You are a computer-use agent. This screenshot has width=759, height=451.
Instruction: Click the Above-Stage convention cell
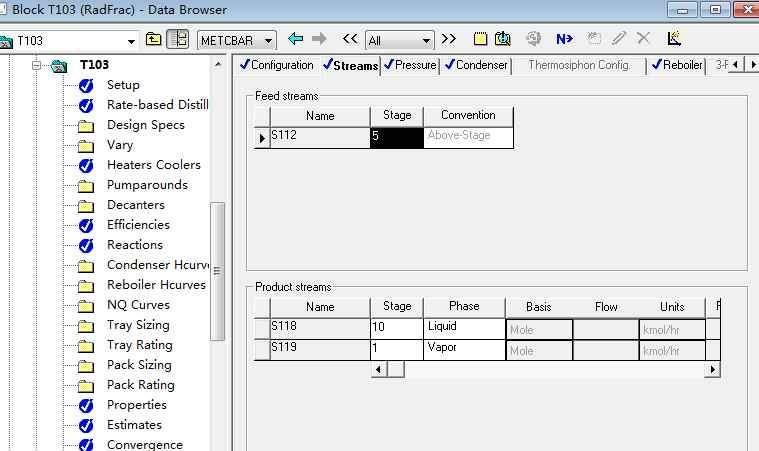click(x=468, y=137)
